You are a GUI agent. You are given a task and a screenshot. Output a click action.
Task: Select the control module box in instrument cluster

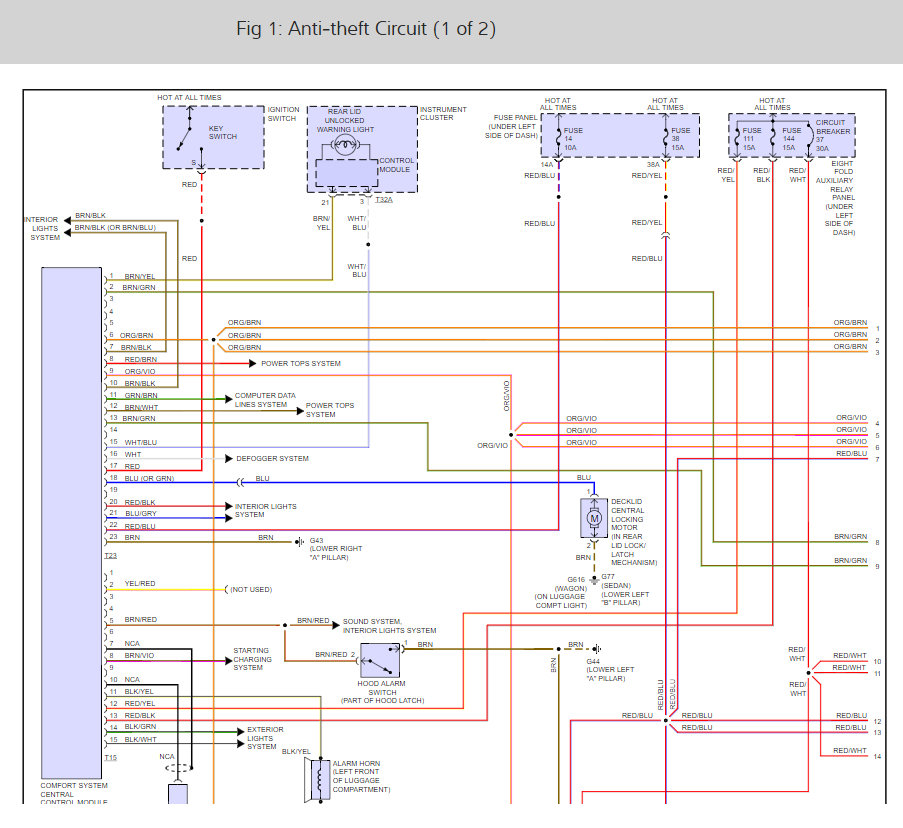(346, 172)
